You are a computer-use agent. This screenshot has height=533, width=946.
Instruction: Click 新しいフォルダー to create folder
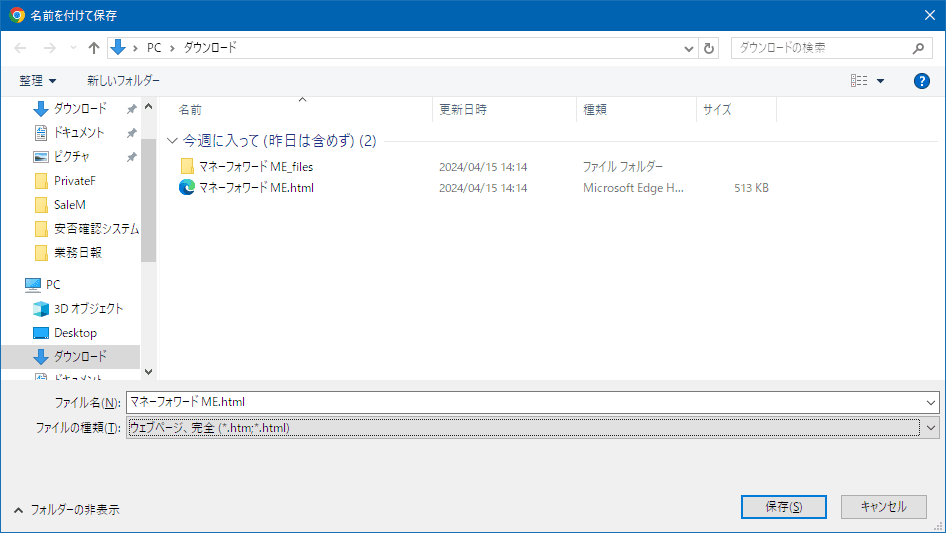(123, 81)
